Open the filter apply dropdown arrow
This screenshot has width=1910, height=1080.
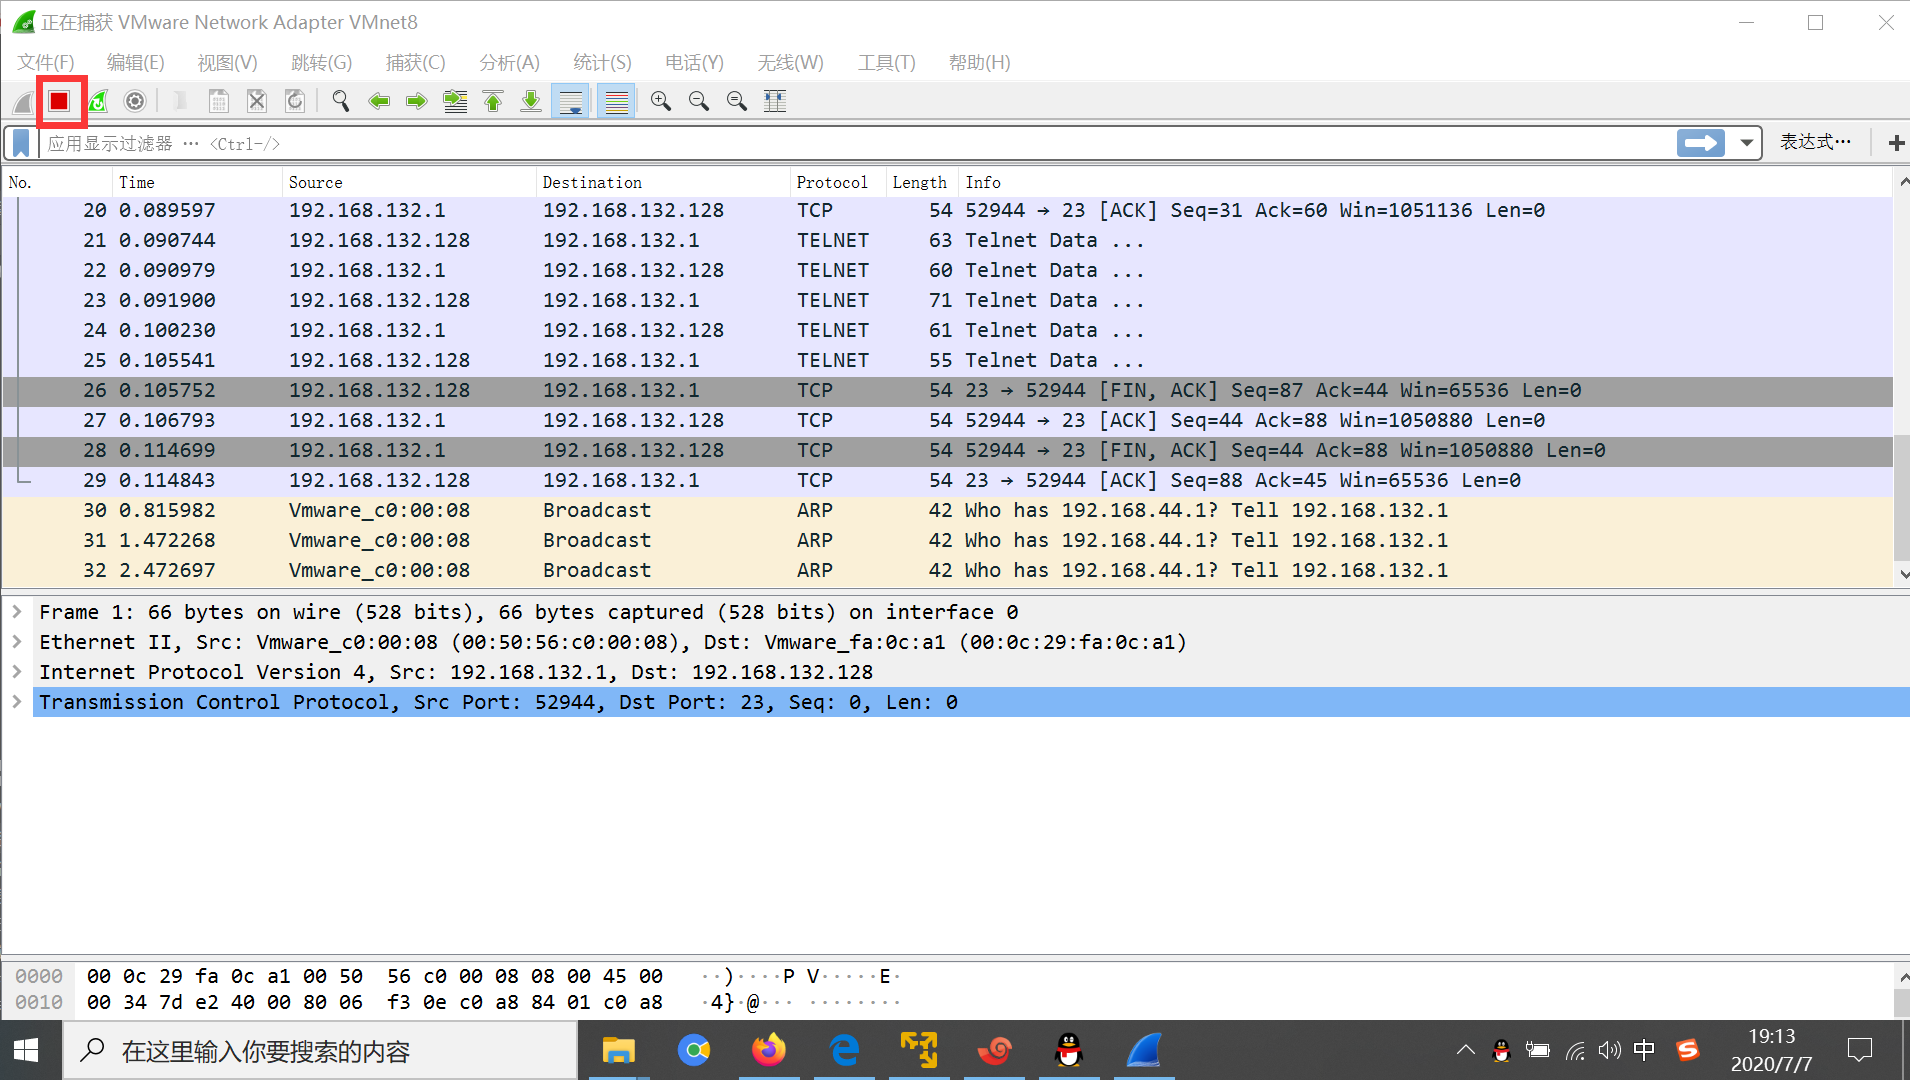[1746, 142]
